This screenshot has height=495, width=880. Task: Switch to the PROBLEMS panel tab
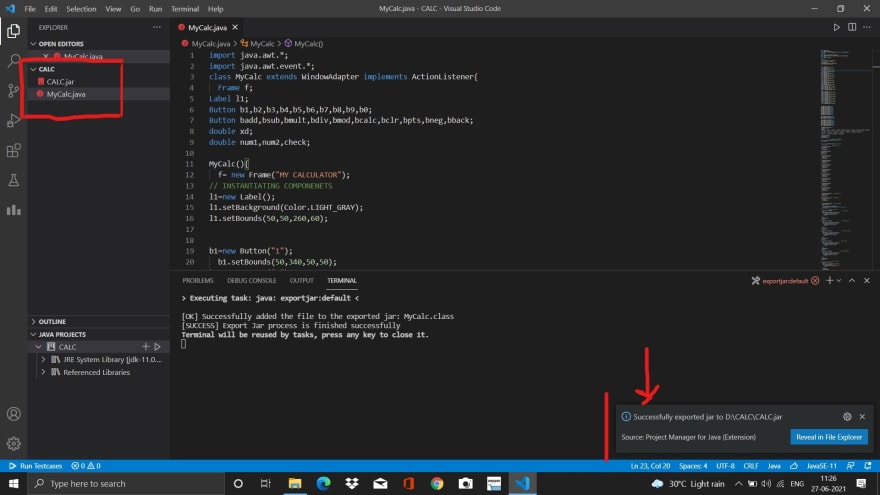pos(198,281)
